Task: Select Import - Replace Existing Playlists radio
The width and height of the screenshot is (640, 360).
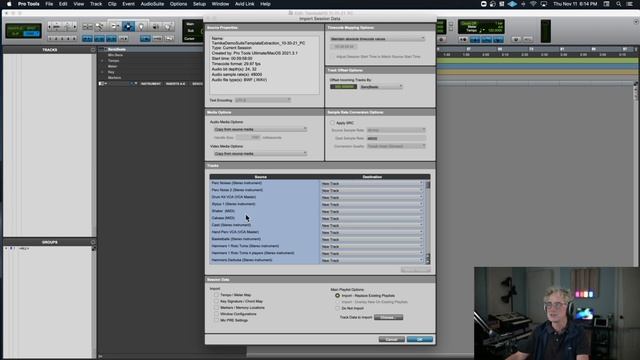Action: pos(337,295)
